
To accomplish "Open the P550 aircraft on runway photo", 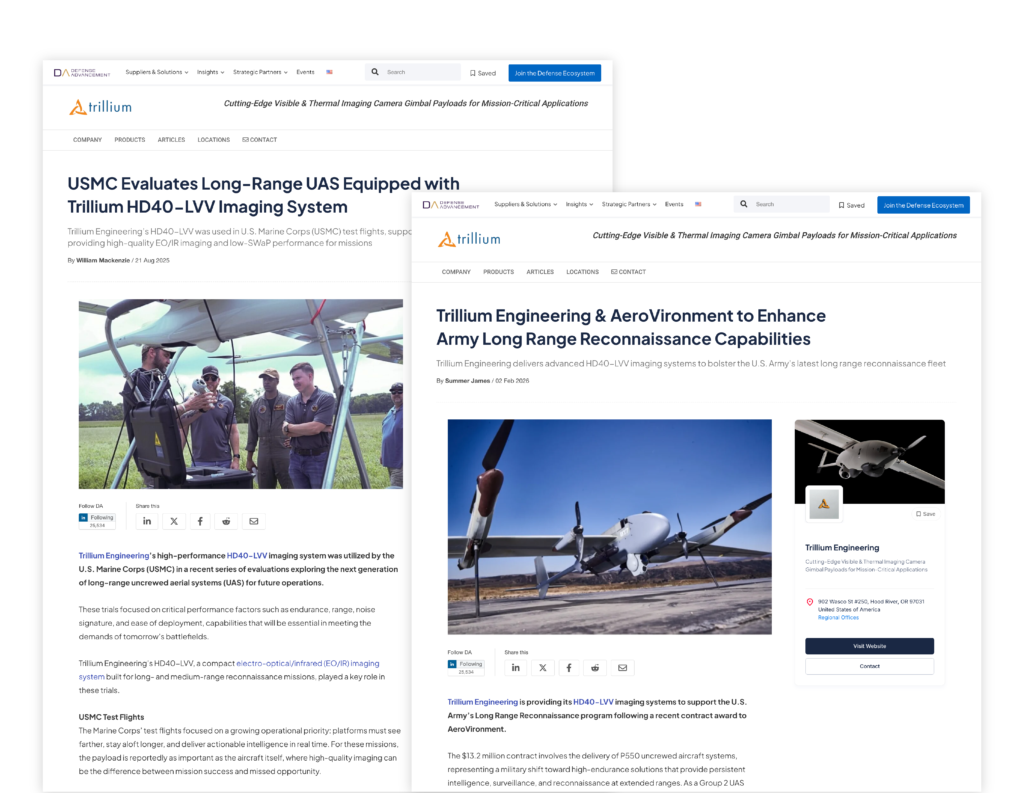I will coord(609,526).
